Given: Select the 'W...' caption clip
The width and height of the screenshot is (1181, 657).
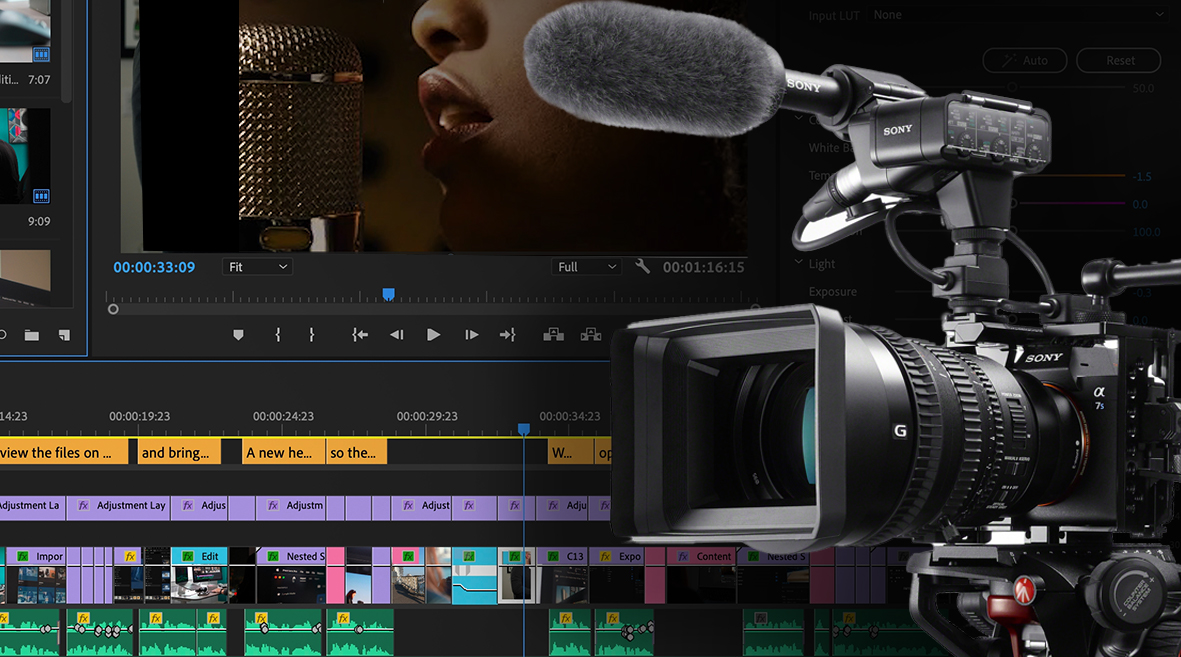Looking at the screenshot, I should (570, 452).
